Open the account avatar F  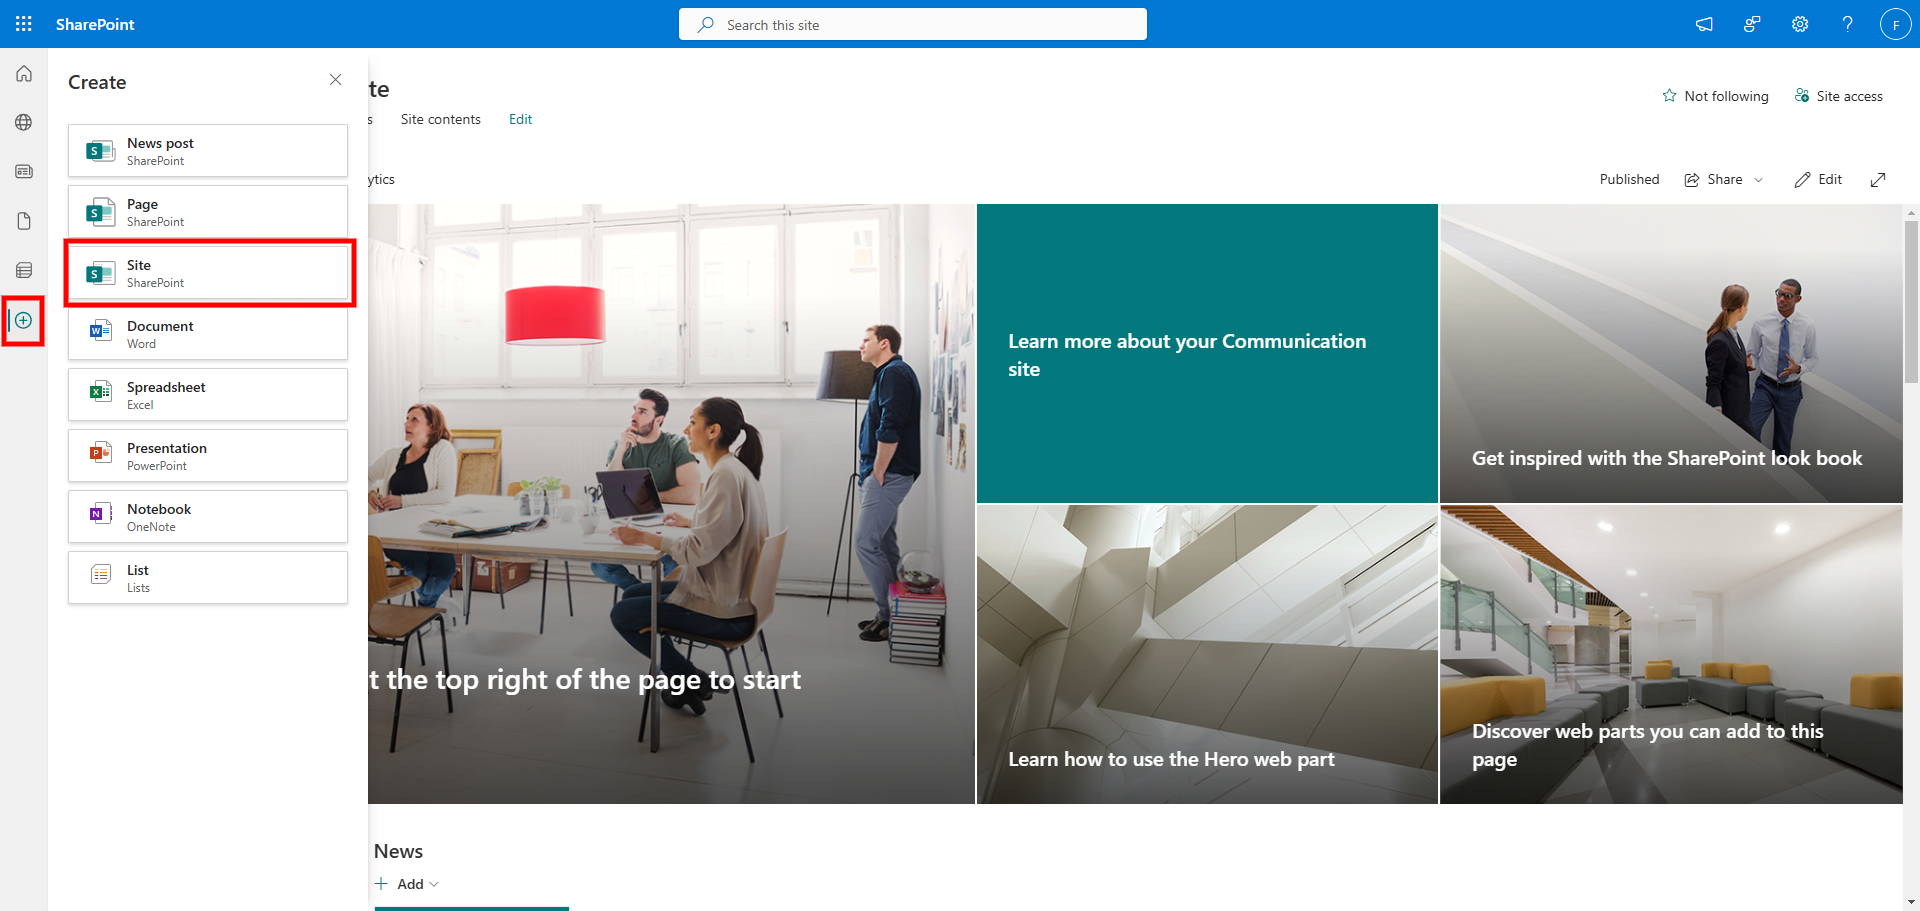coord(1896,24)
